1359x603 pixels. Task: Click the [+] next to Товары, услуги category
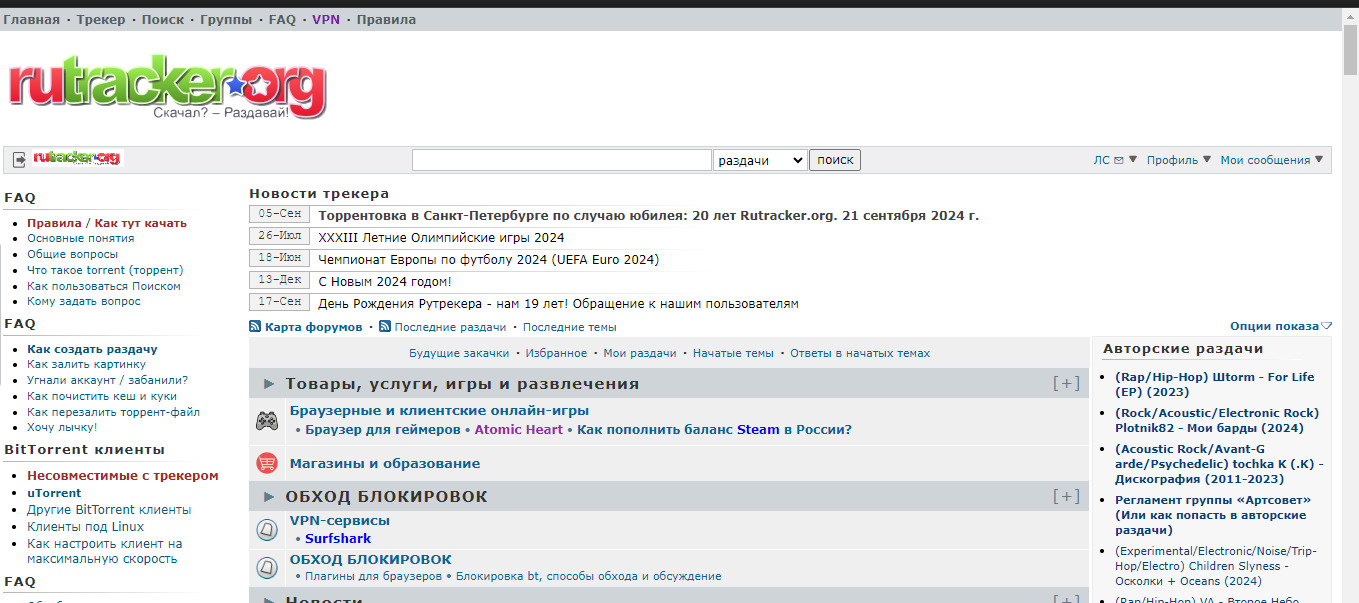click(x=1066, y=384)
